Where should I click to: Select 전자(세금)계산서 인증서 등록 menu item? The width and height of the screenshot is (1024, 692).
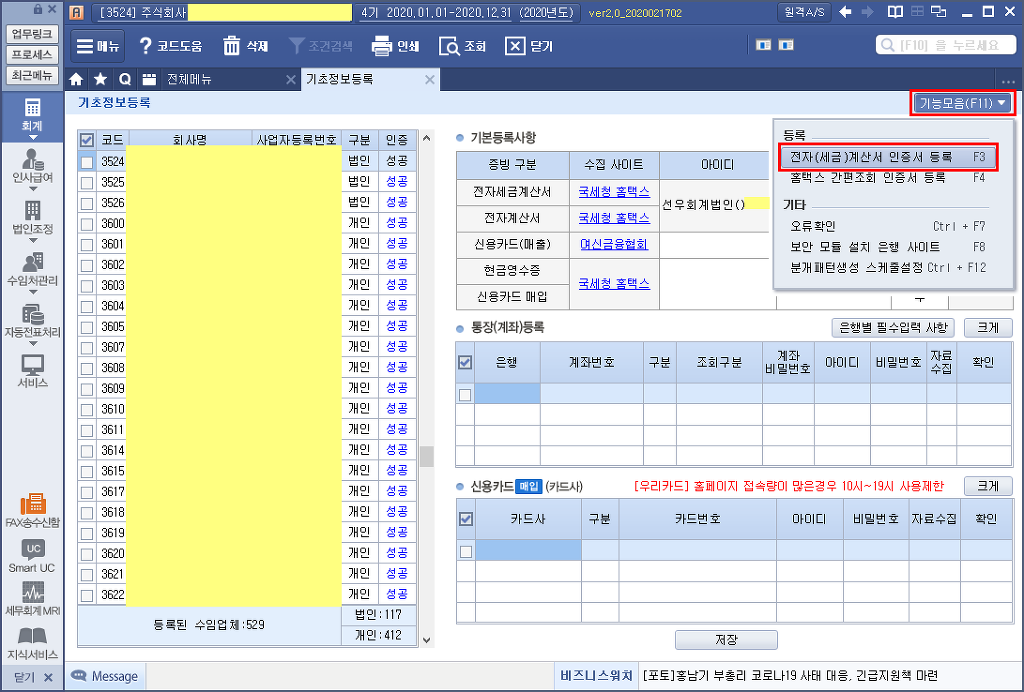coord(871,157)
